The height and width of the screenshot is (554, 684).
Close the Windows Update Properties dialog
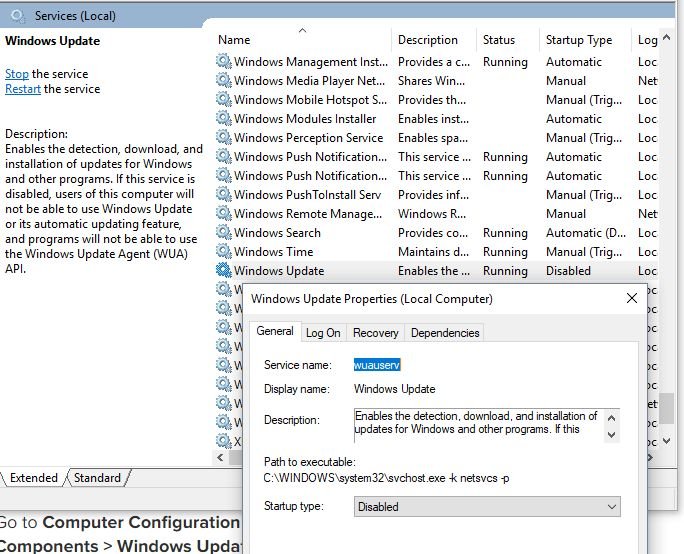pyautogui.click(x=631, y=298)
